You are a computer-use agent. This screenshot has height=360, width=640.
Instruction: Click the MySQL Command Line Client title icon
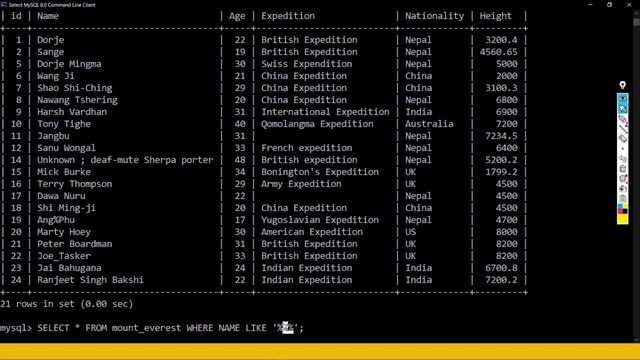pos(4,5)
